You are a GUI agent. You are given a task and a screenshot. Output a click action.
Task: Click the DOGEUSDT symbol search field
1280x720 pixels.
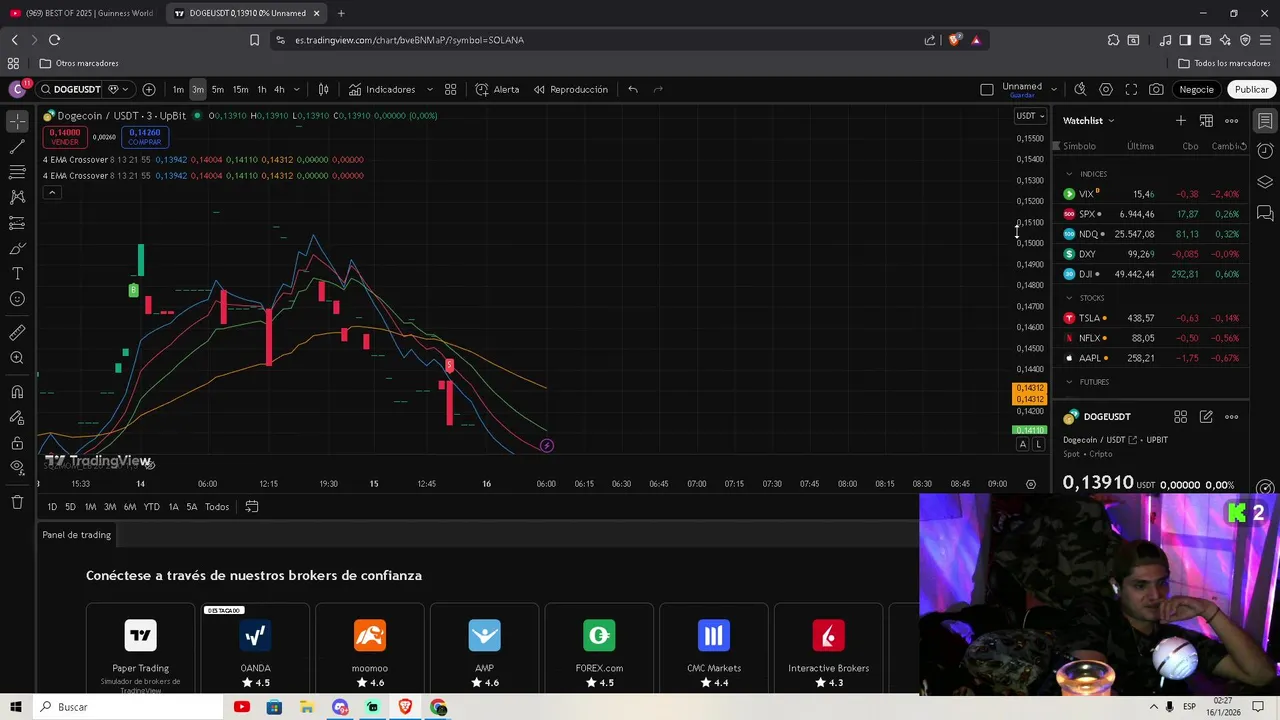click(70, 89)
